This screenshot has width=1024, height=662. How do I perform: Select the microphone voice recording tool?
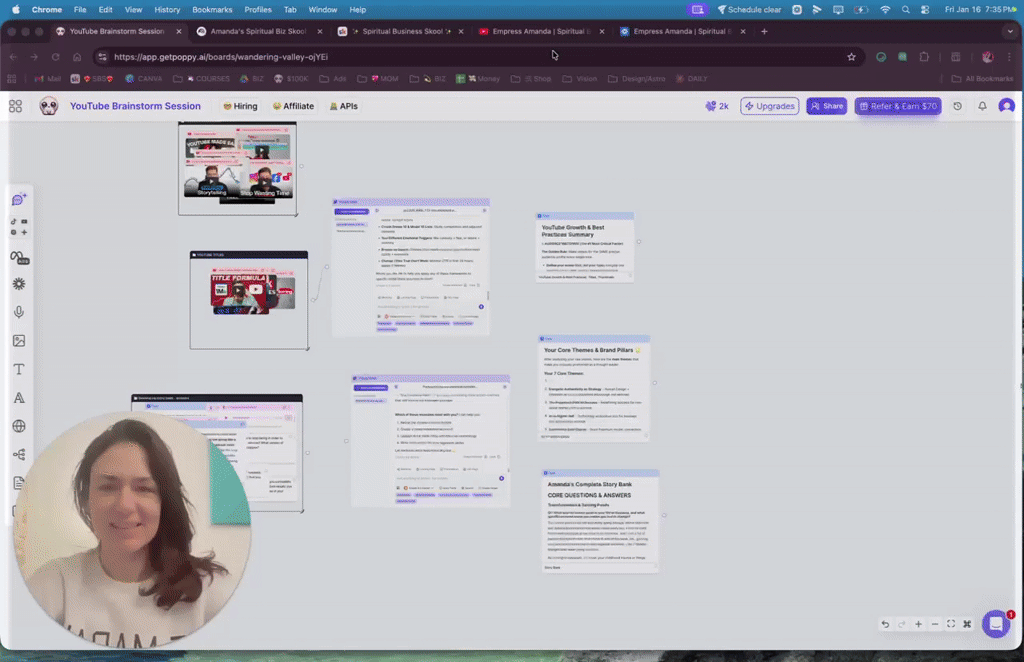click(18, 311)
